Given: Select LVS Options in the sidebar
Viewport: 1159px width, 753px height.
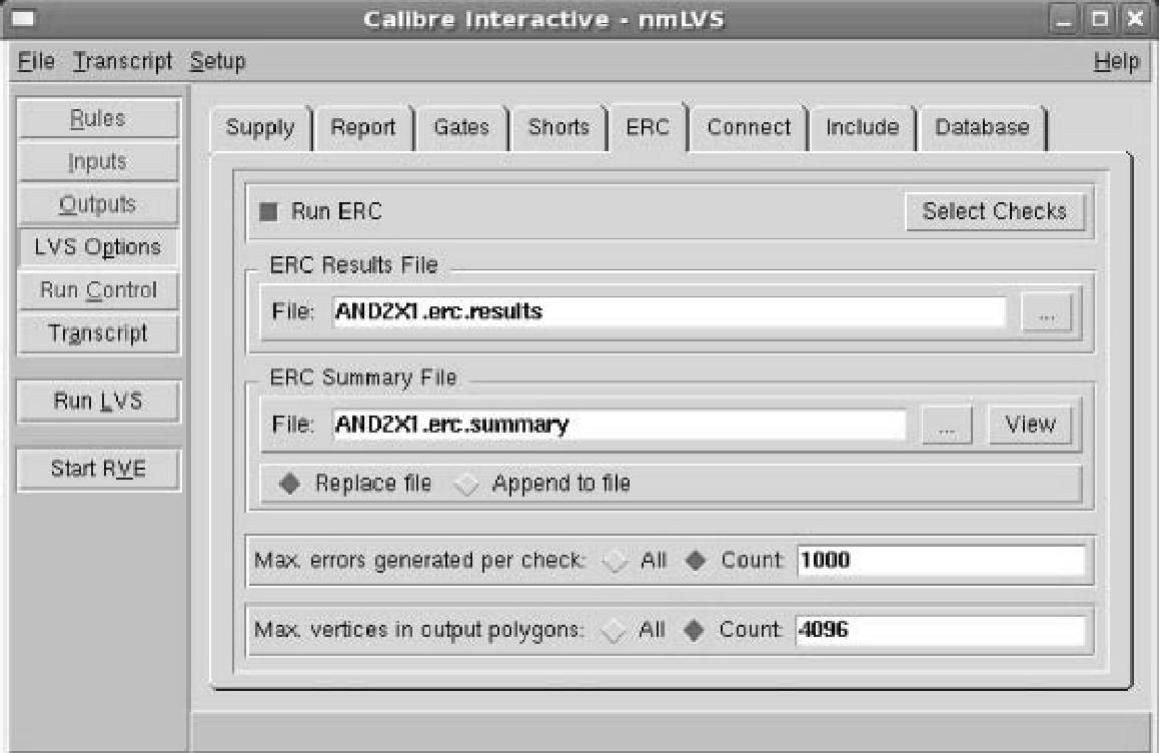Looking at the screenshot, I should [98, 247].
